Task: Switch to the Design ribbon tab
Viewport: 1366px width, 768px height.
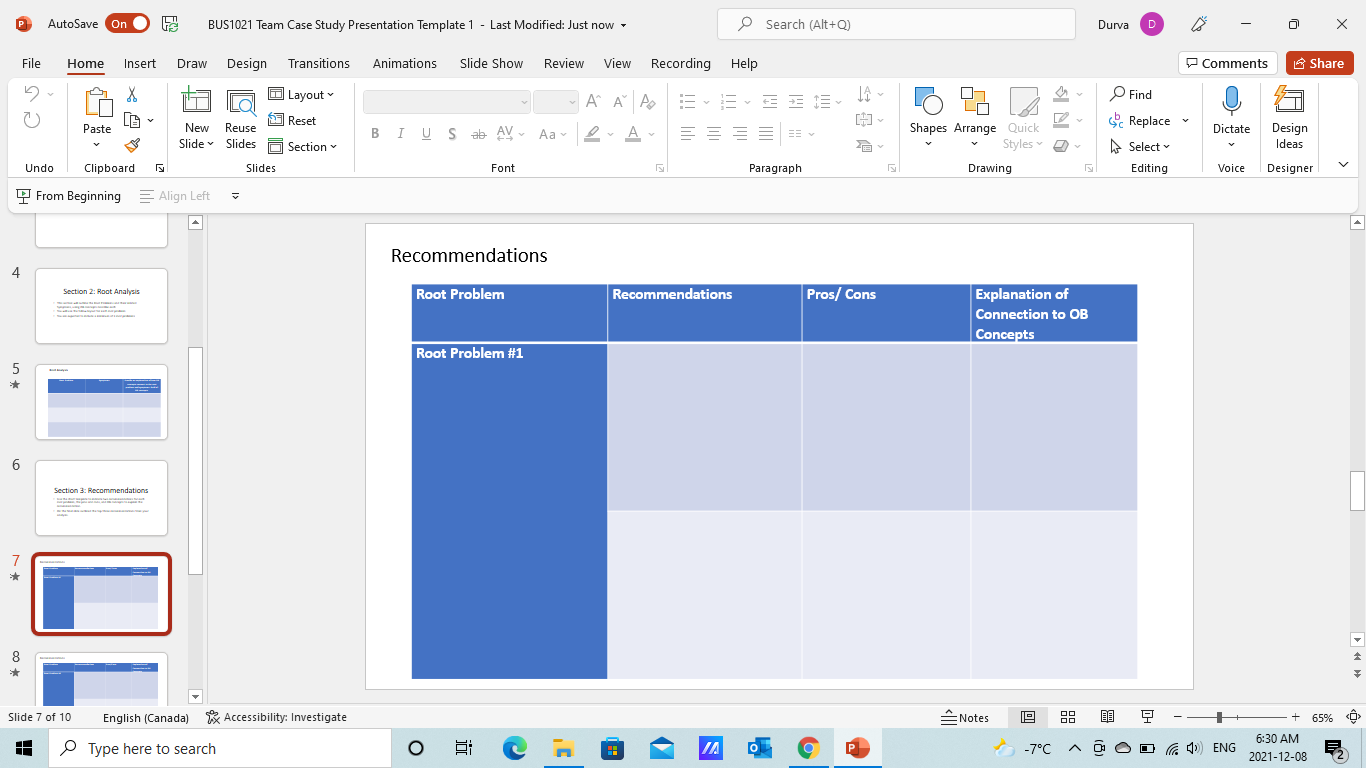Action: point(246,63)
